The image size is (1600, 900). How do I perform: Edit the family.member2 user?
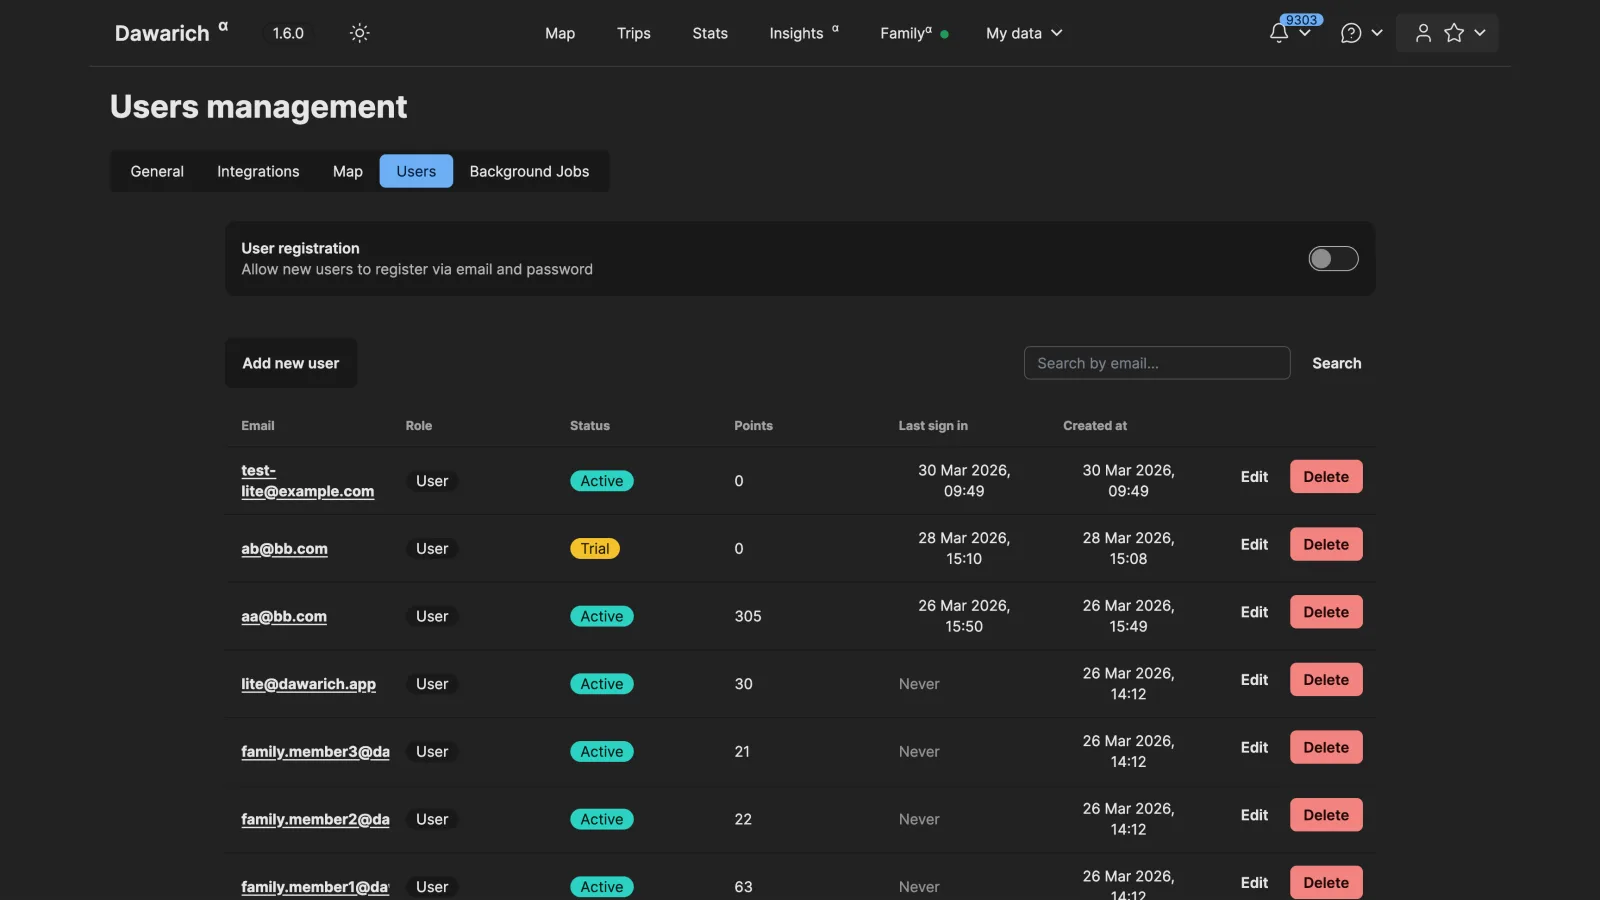1254,815
